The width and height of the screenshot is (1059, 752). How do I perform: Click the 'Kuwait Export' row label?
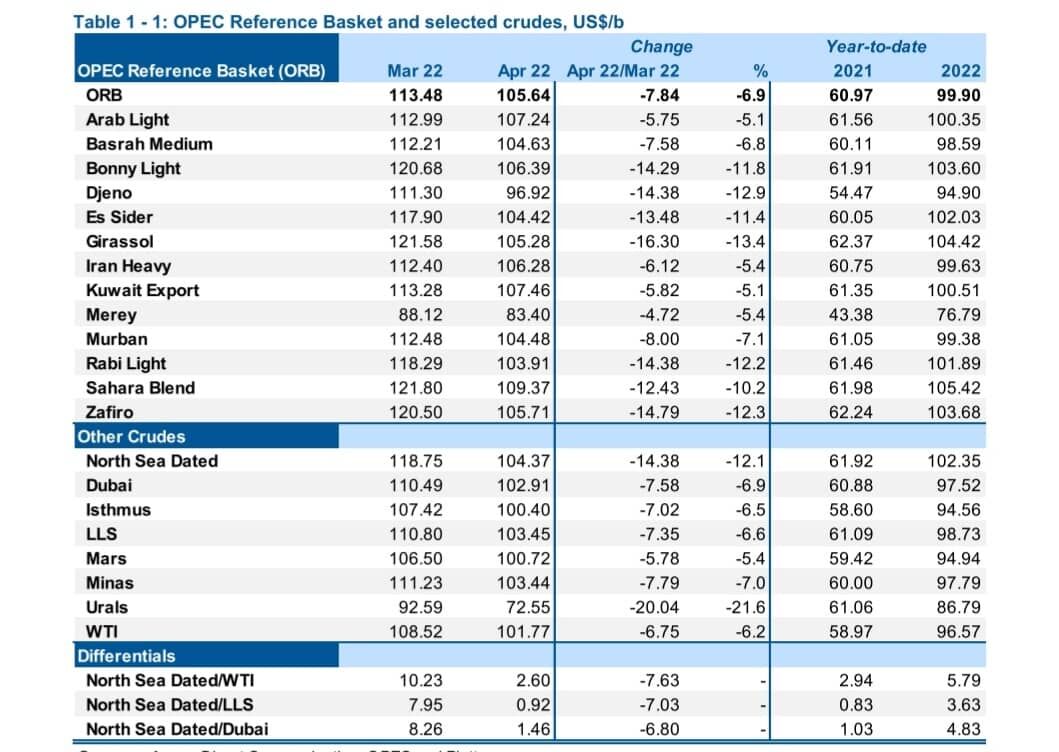(143, 290)
